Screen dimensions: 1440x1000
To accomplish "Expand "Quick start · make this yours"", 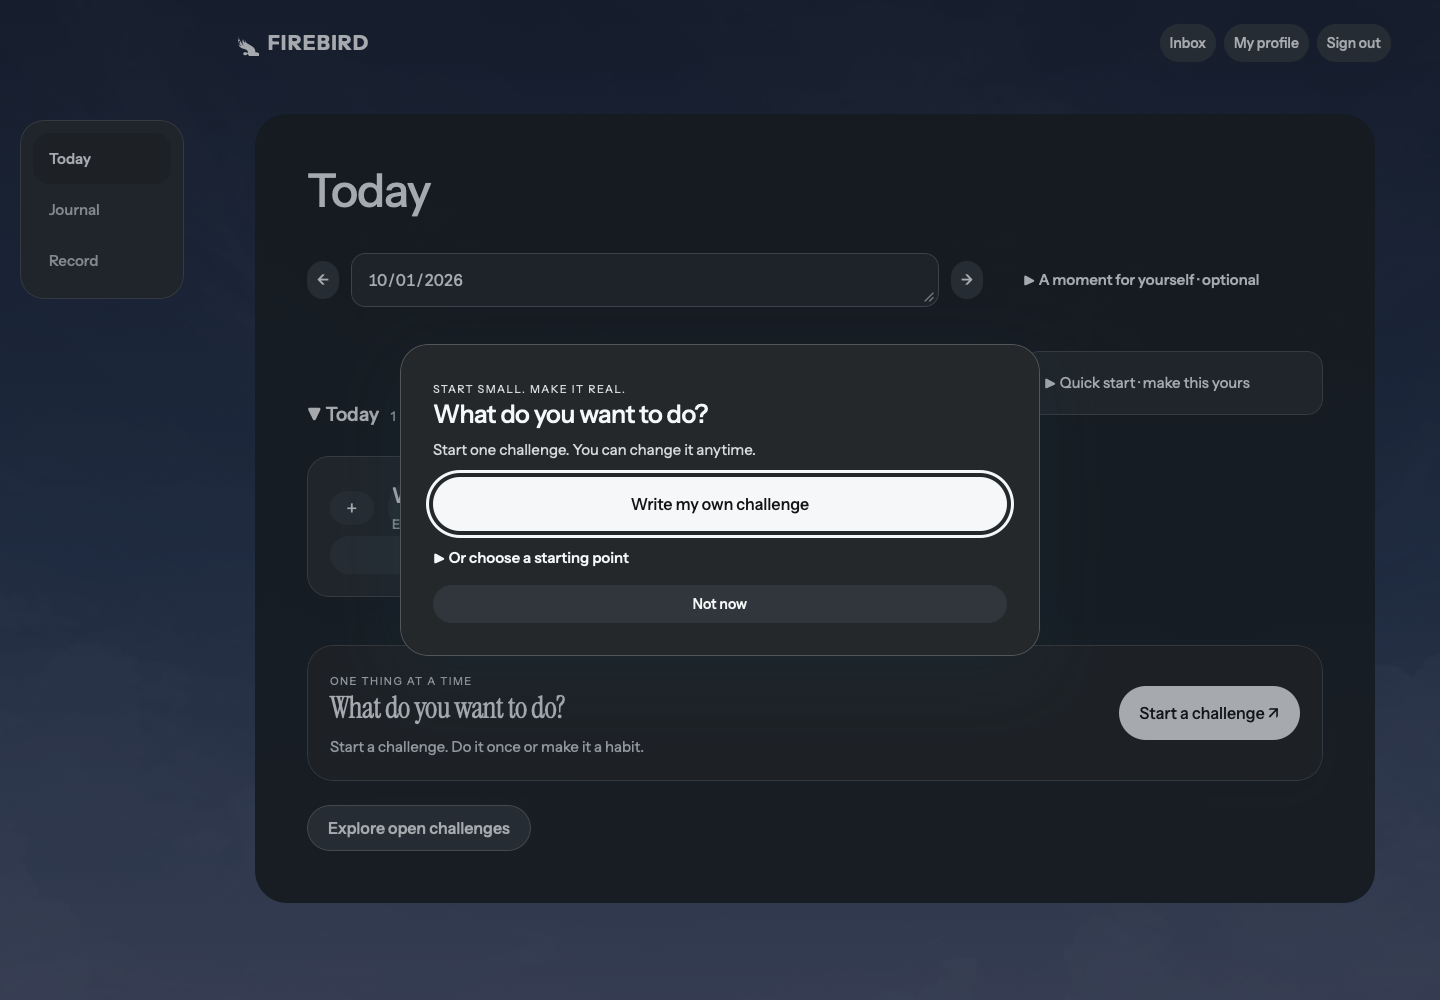I will pyautogui.click(x=1147, y=383).
